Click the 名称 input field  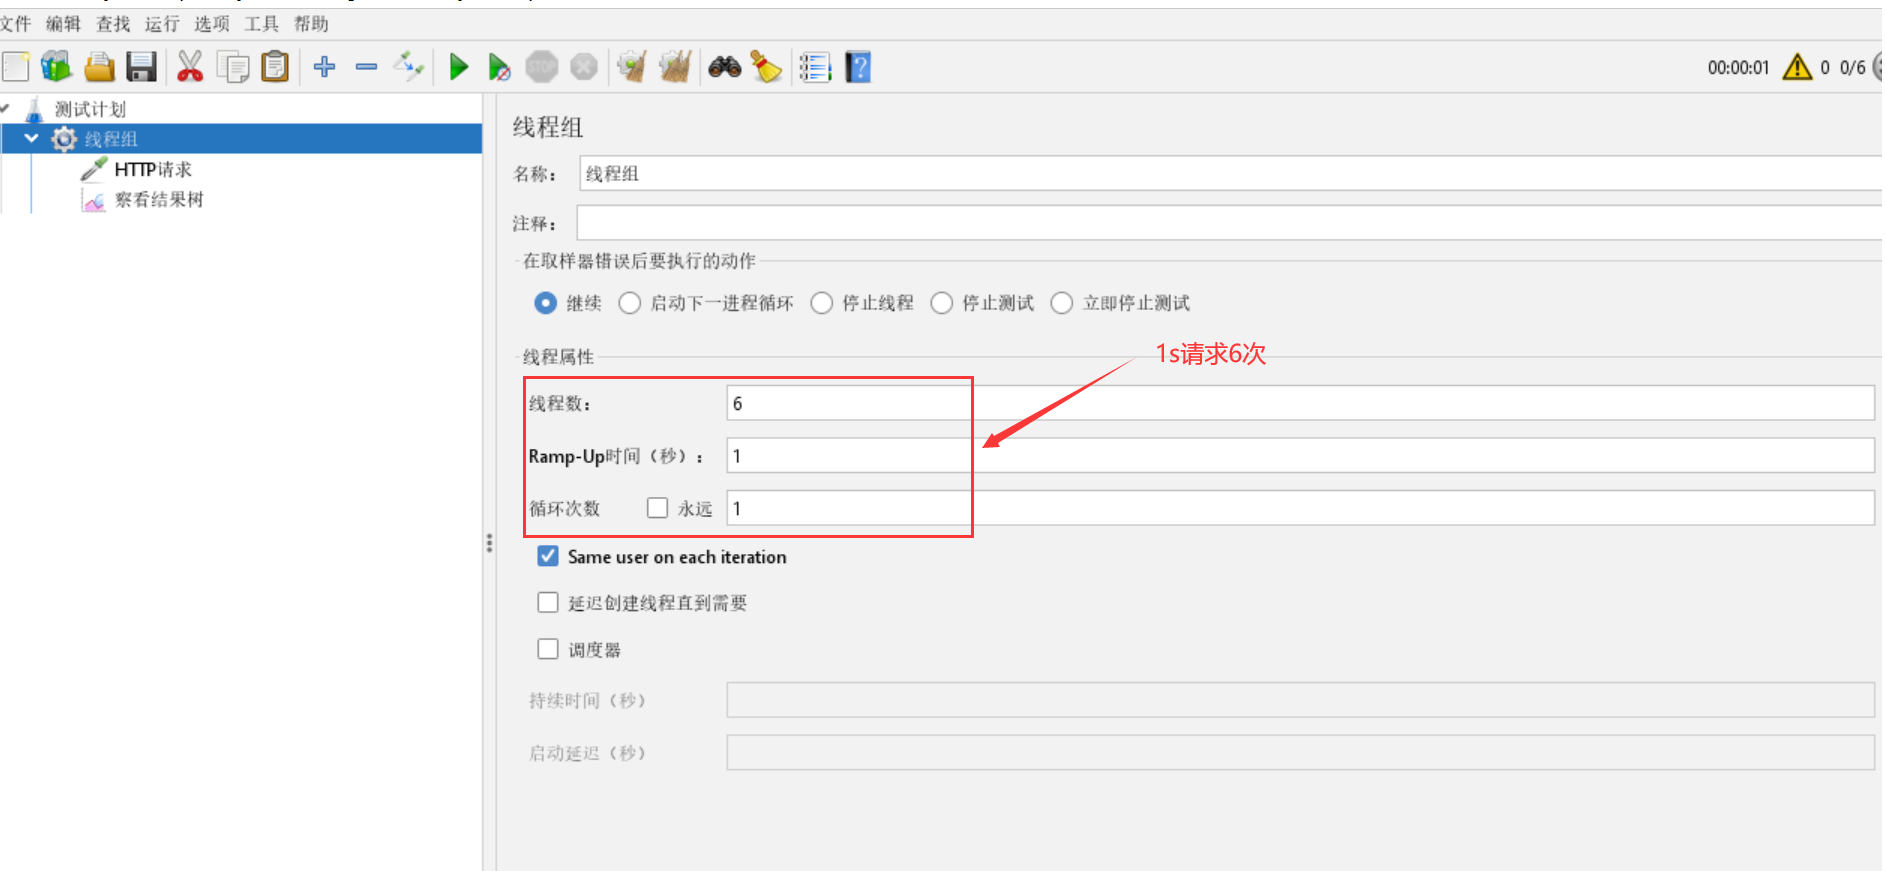pyautogui.click(x=1230, y=173)
